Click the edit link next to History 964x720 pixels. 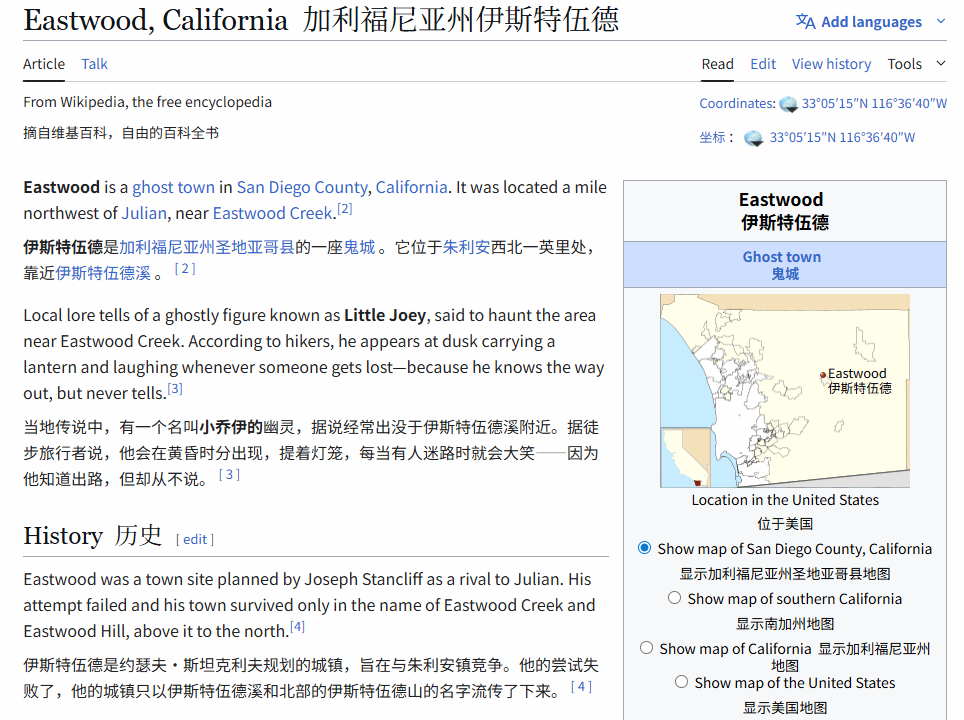[195, 539]
